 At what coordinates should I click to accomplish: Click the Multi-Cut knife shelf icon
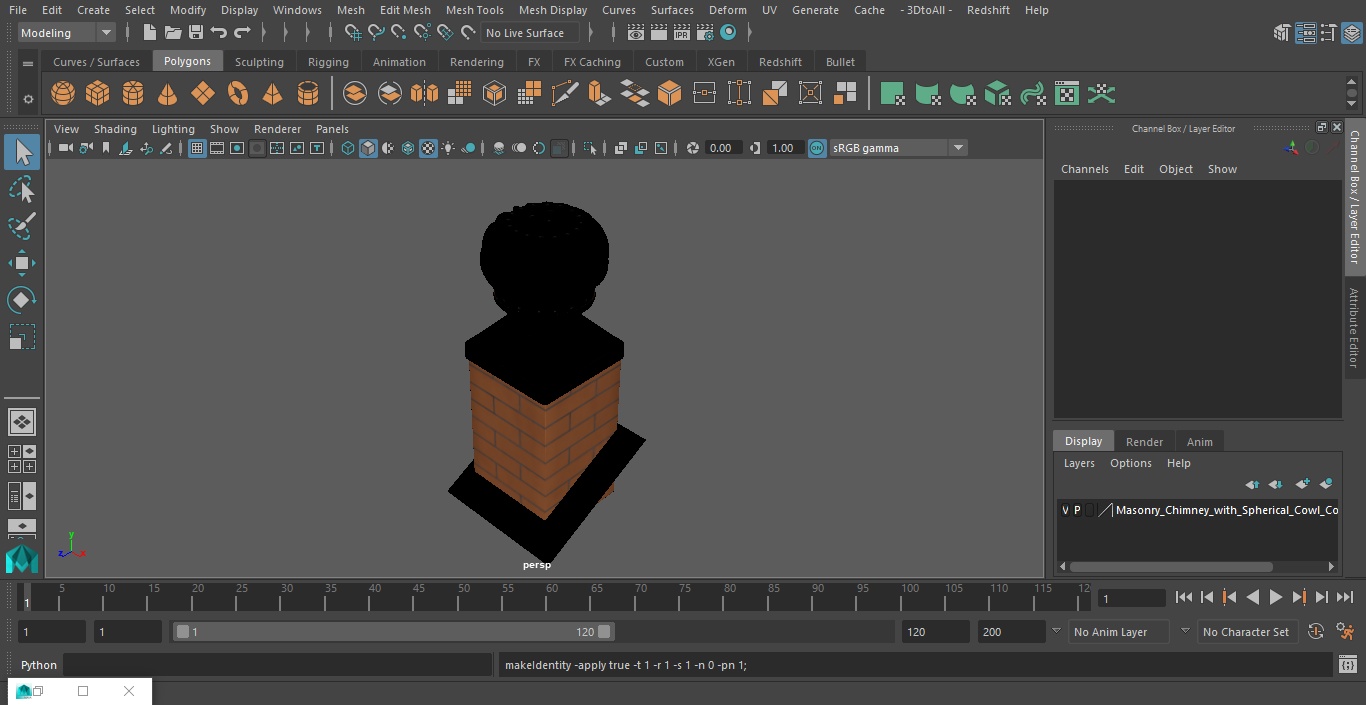coord(564,94)
